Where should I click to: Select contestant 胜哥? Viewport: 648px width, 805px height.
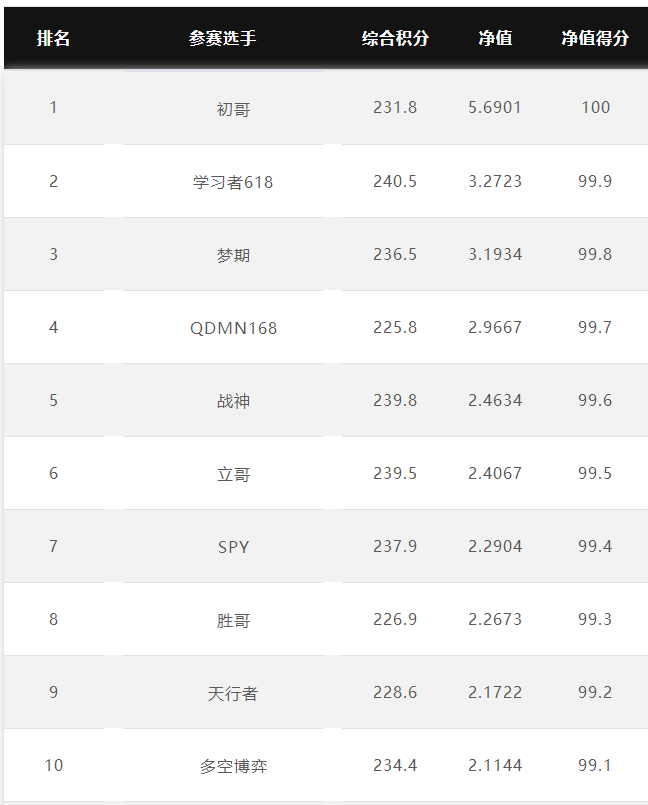[233, 620]
